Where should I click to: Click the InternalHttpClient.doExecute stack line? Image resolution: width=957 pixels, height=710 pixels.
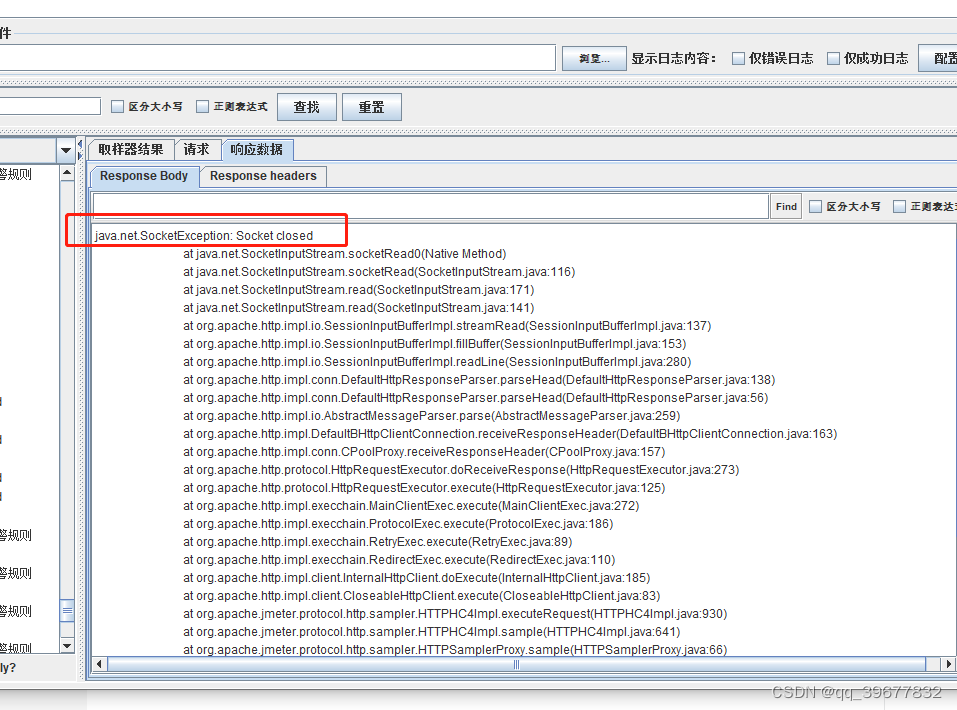point(417,578)
